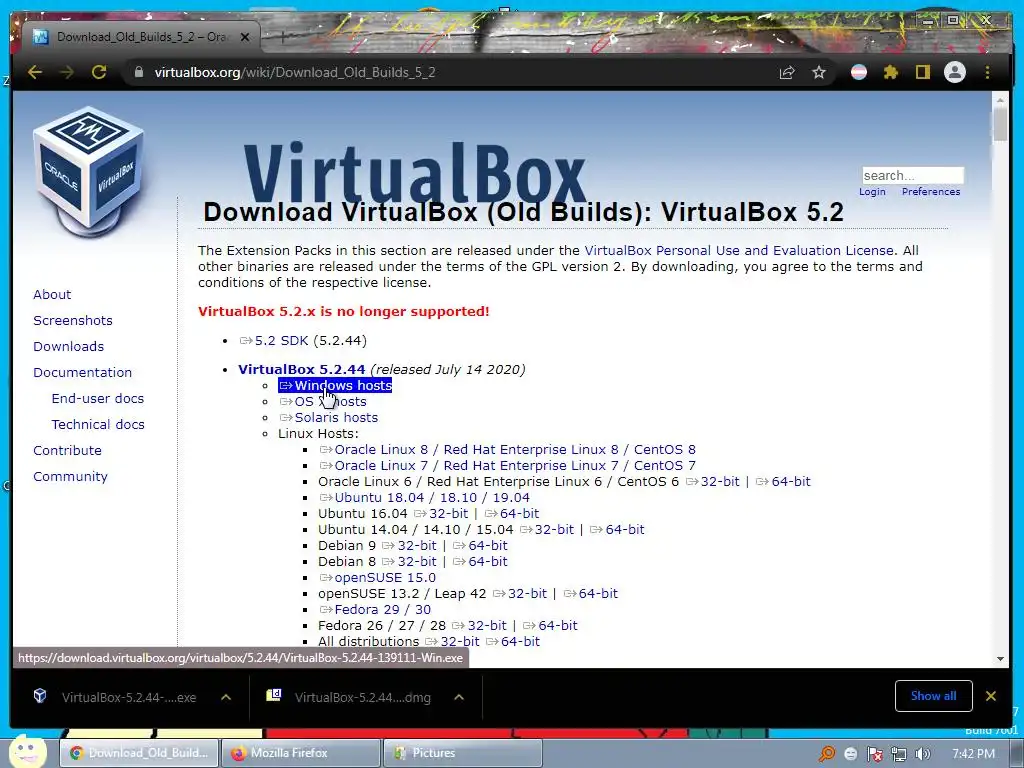Open Documentation in the sidebar
Image resolution: width=1024 pixels, height=768 pixels.
coord(82,372)
